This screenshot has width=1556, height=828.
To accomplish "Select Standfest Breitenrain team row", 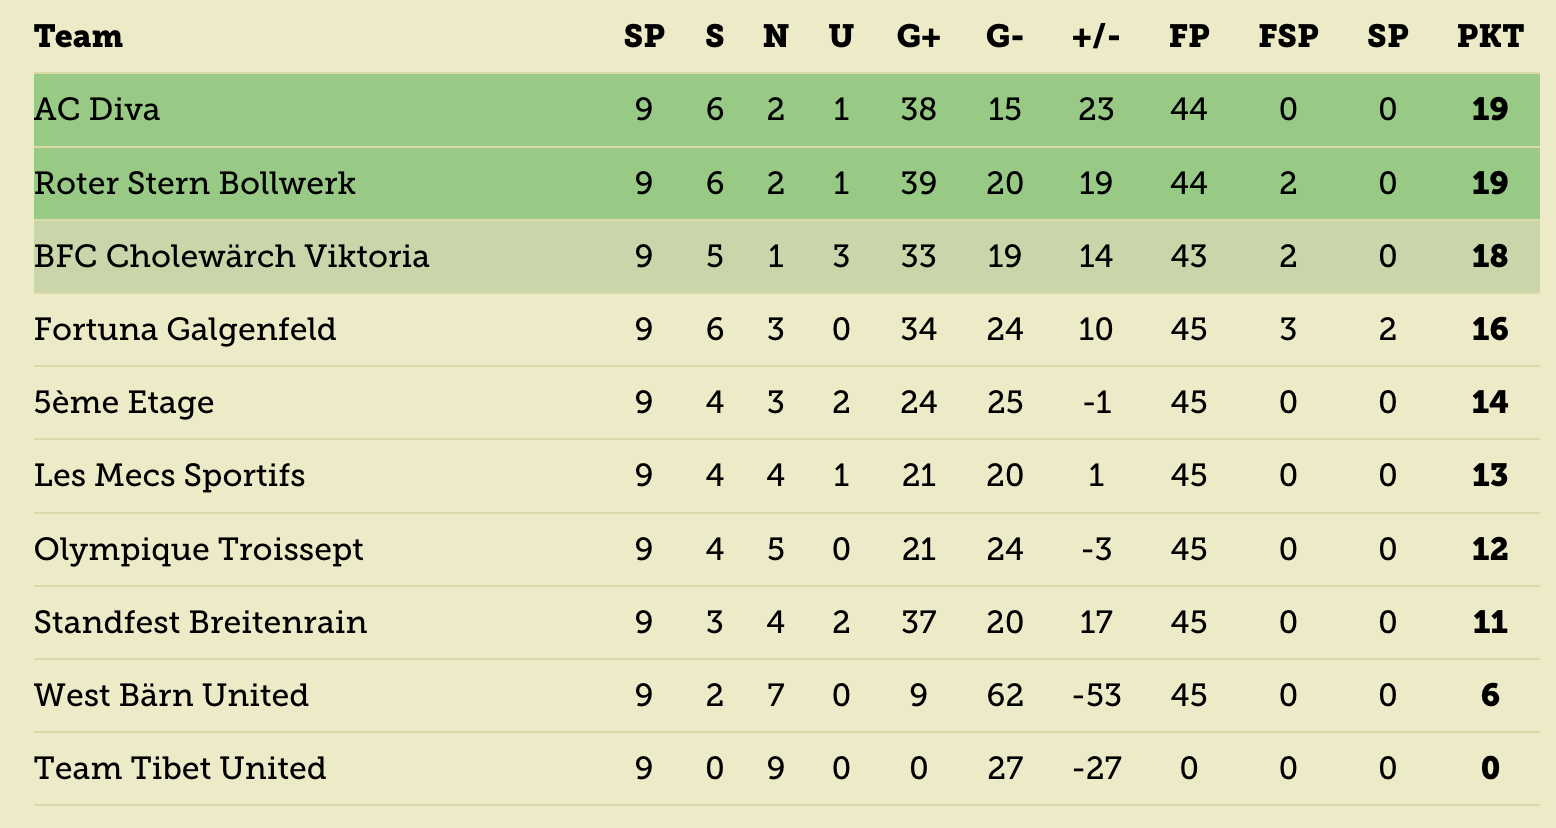I will (x=787, y=622).
